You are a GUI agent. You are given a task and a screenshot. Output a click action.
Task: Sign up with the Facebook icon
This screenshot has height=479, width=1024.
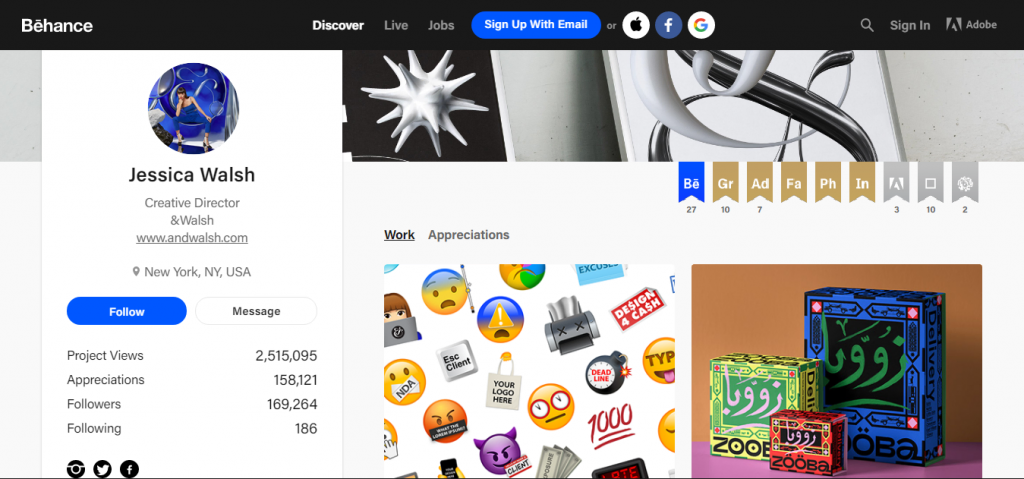(x=669, y=25)
